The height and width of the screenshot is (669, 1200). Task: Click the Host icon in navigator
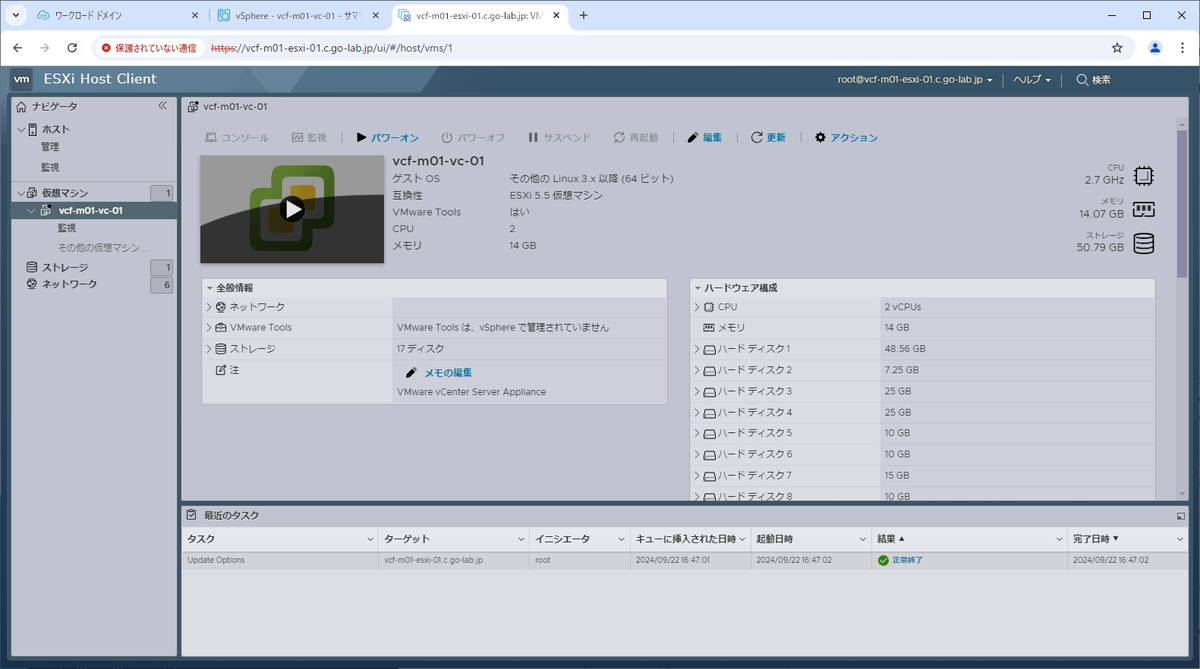(x=33, y=129)
